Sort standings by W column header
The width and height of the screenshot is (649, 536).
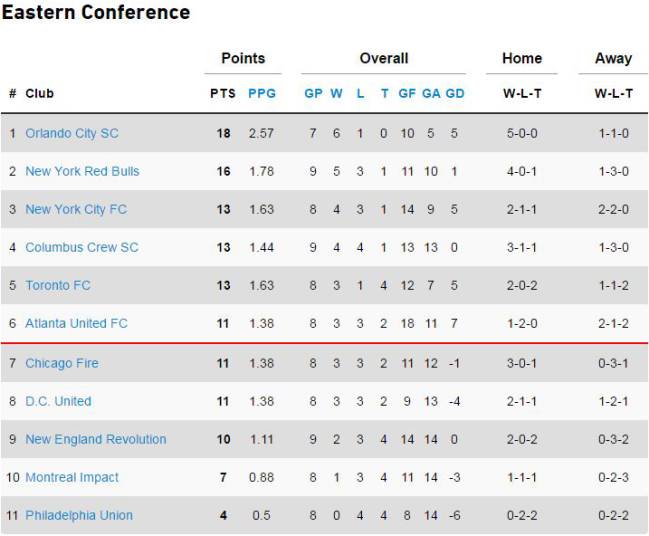[x=337, y=94]
